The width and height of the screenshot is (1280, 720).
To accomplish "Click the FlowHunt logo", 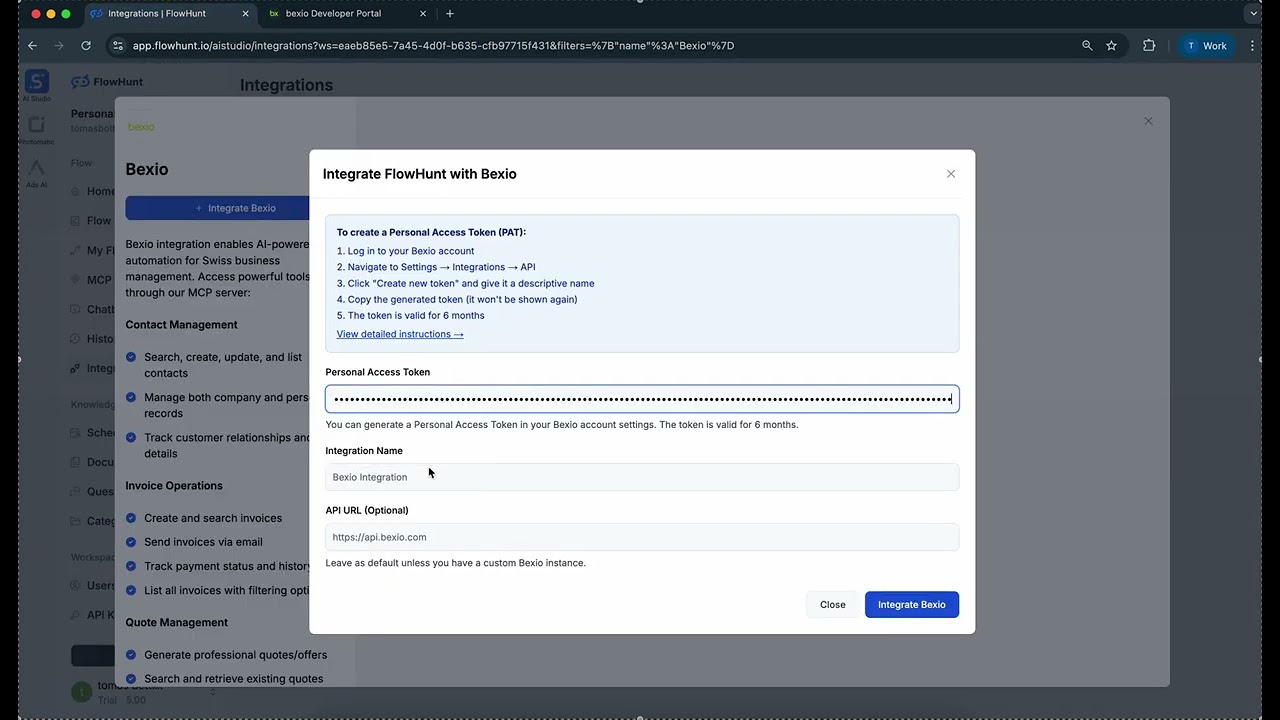I will click(x=107, y=82).
